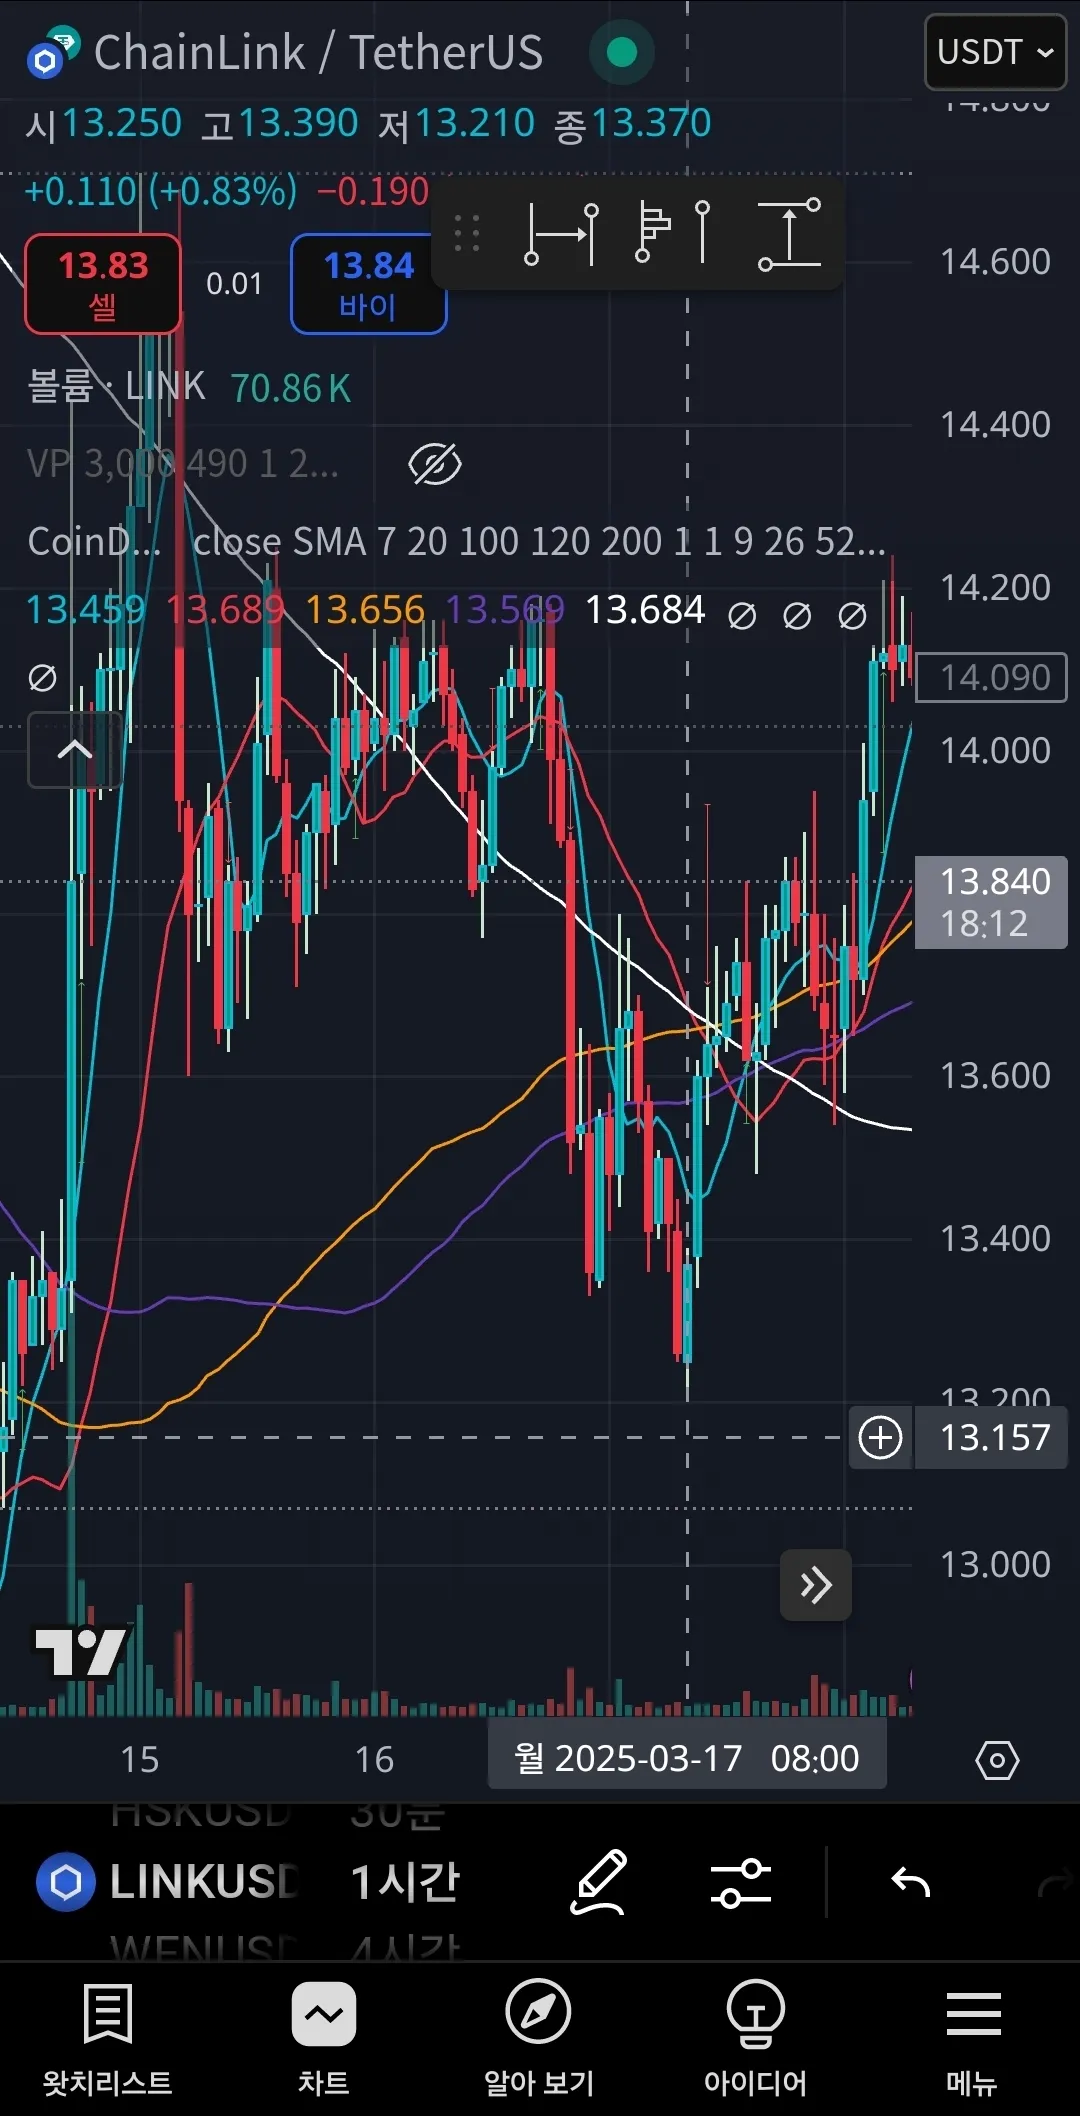Open the LINKUSD symbol selector
The image size is (1080, 2116).
167,1882
